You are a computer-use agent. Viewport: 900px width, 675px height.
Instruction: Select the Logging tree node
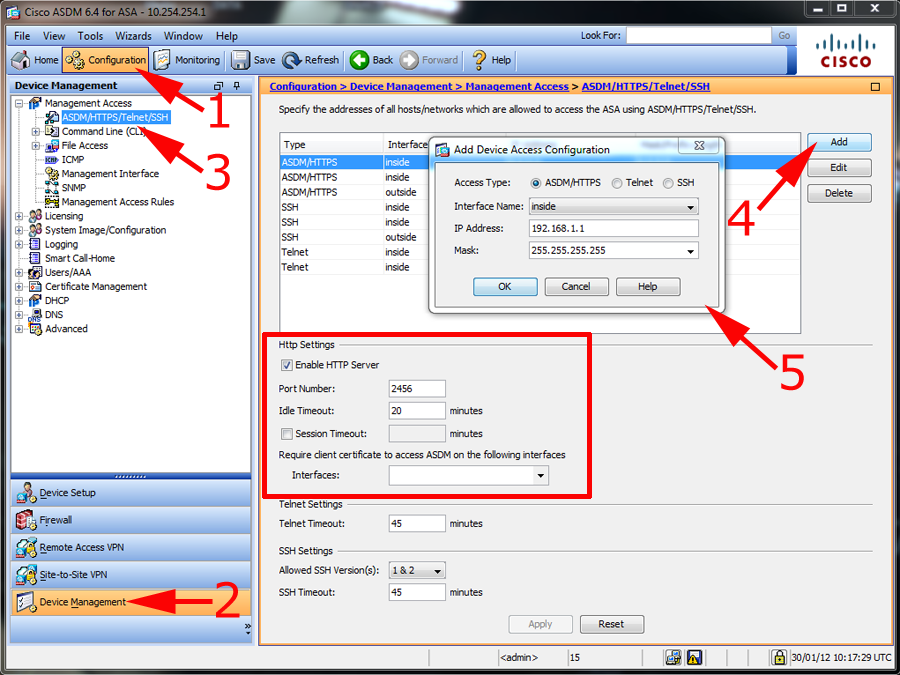click(x=61, y=244)
